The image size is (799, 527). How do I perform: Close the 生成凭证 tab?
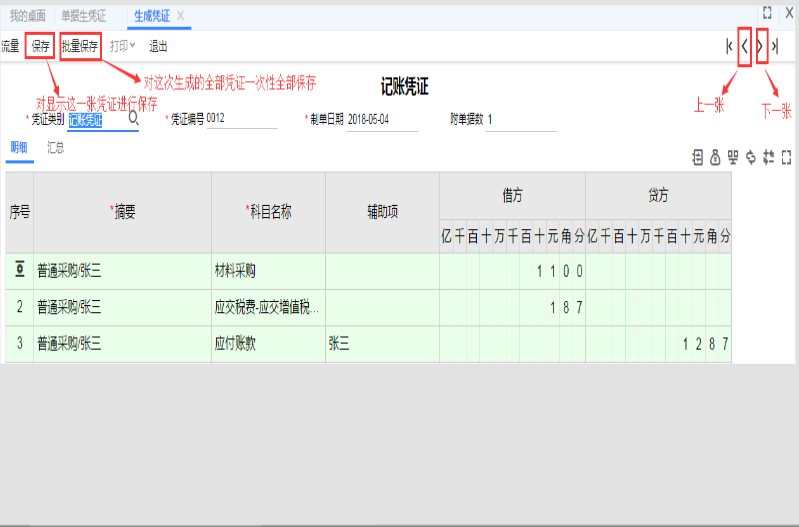(x=180, y=15)
